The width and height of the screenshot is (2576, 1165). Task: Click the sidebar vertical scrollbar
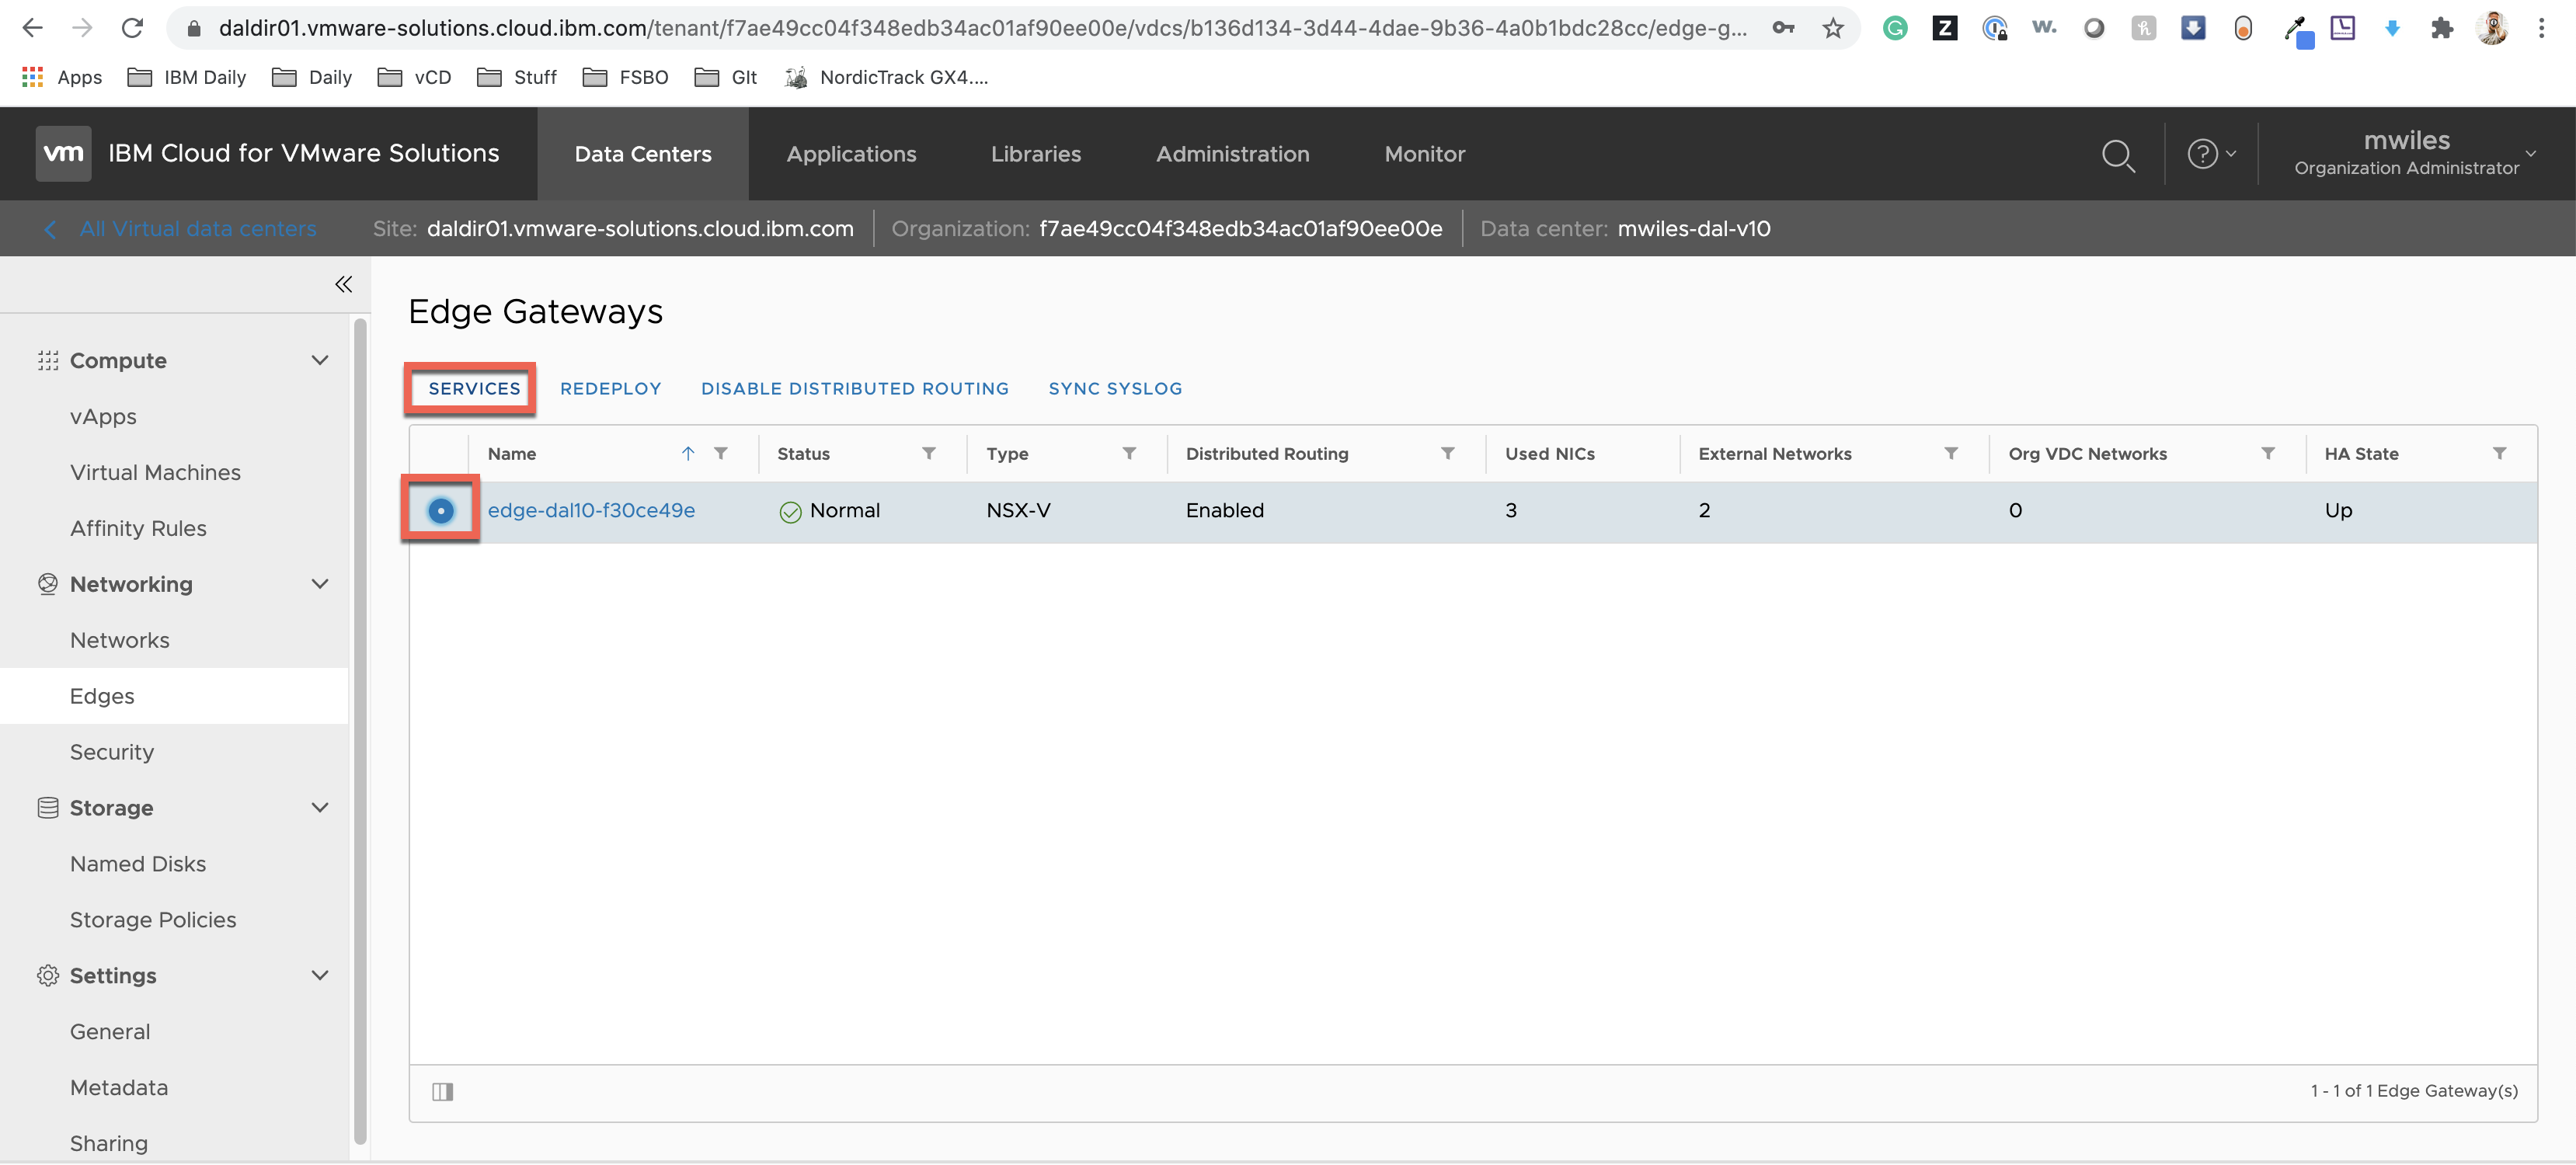[360, 730]
